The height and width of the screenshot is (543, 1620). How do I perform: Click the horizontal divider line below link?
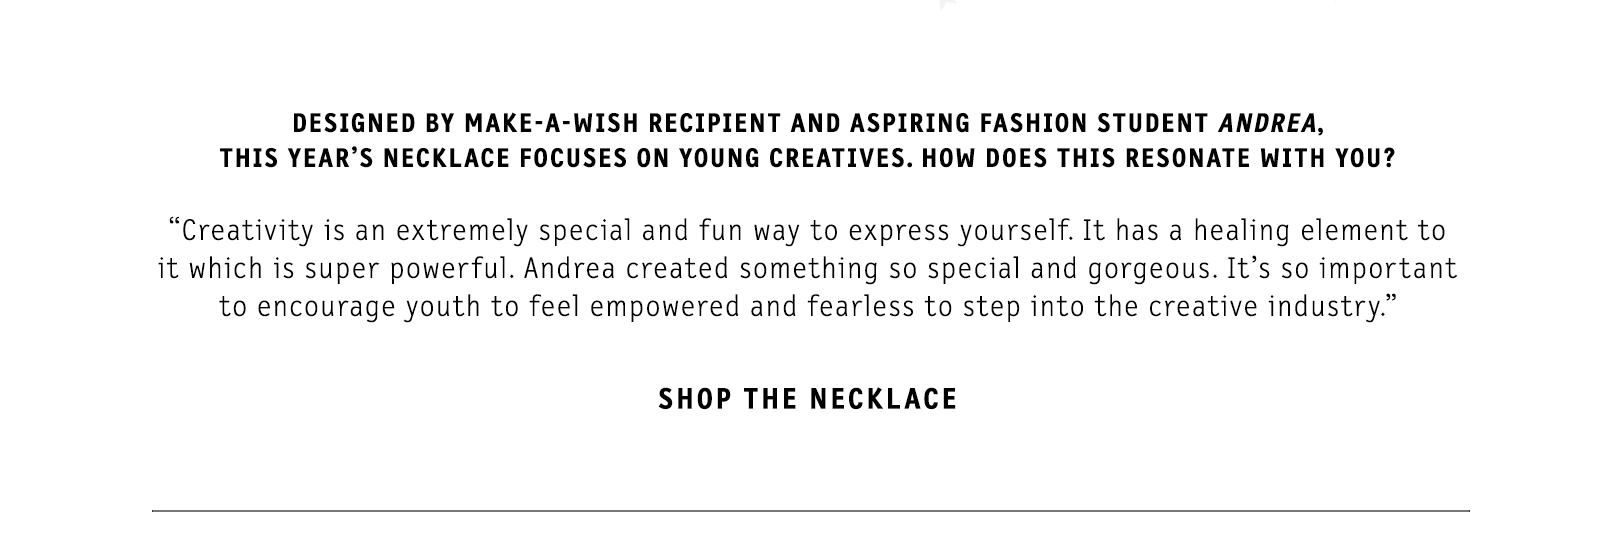[810, 511]
